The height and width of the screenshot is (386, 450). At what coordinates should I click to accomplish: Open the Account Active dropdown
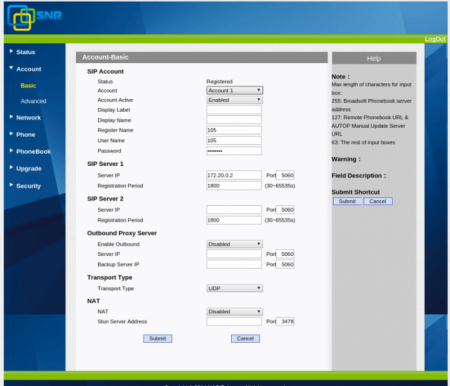[234, 100]
